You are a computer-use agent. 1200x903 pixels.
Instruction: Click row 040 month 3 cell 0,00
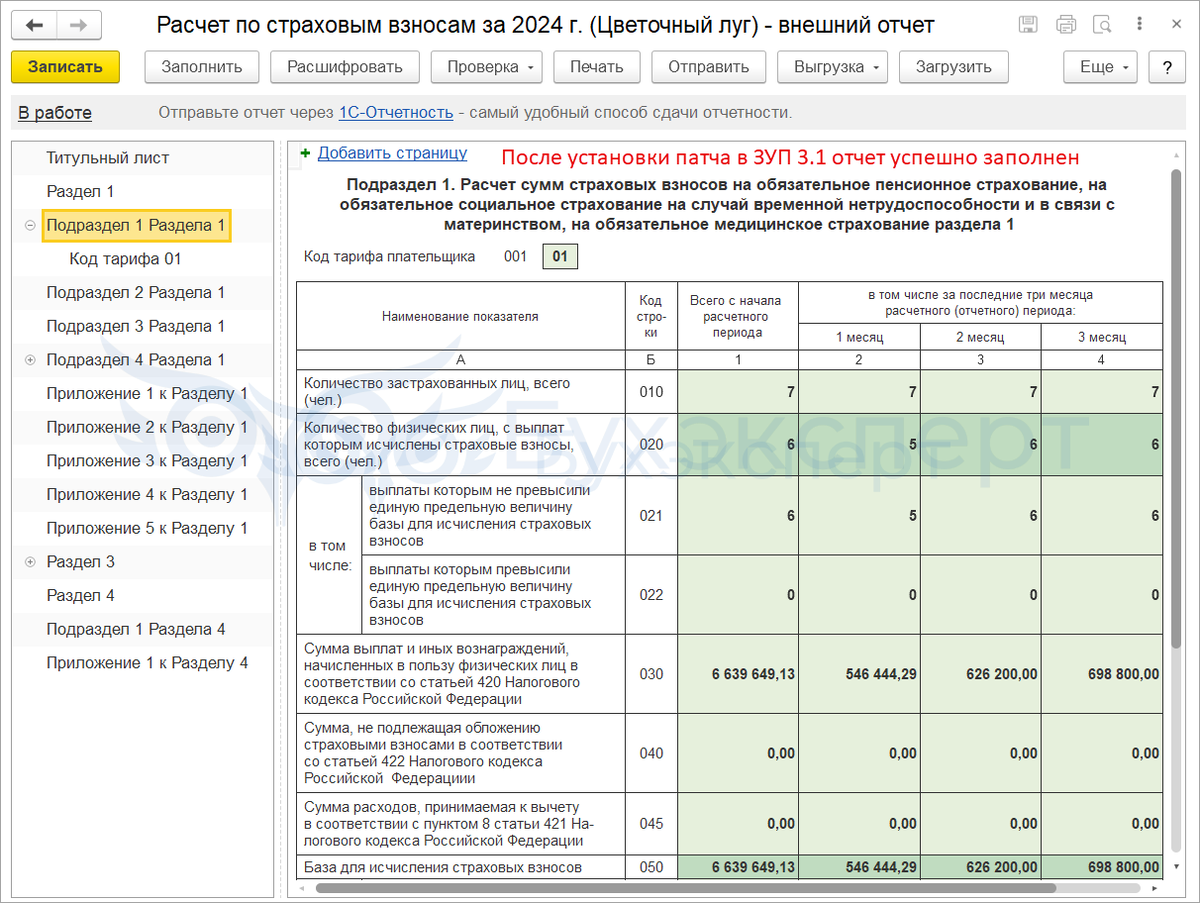tap(1102, 753)
